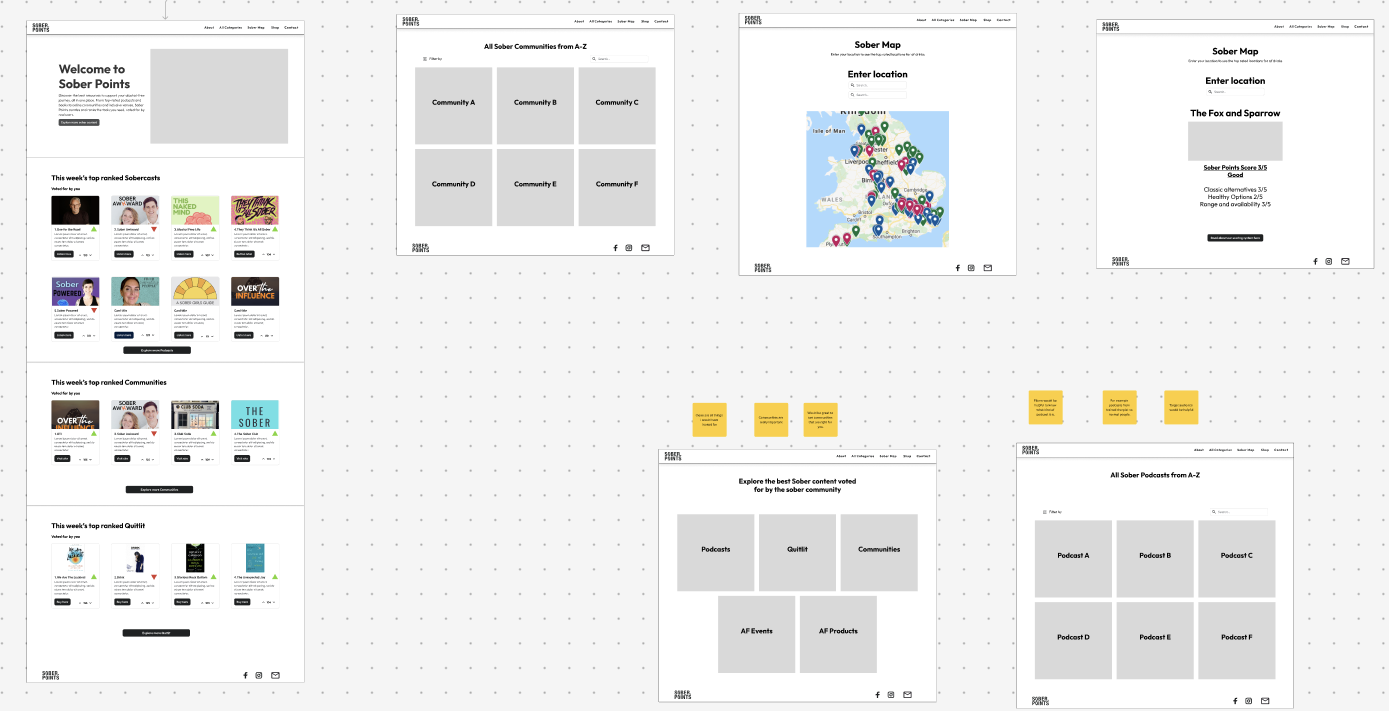
Task: Click Instagram icon in Fox and Sparrow frame footer
Action: 1329,261
